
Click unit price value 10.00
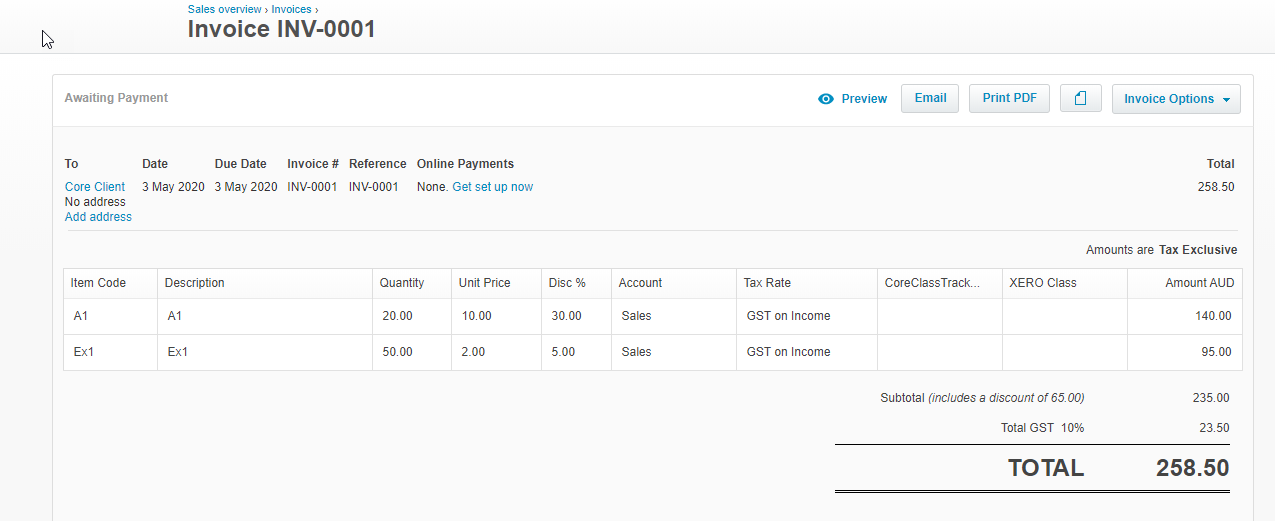tap(476, 316)
